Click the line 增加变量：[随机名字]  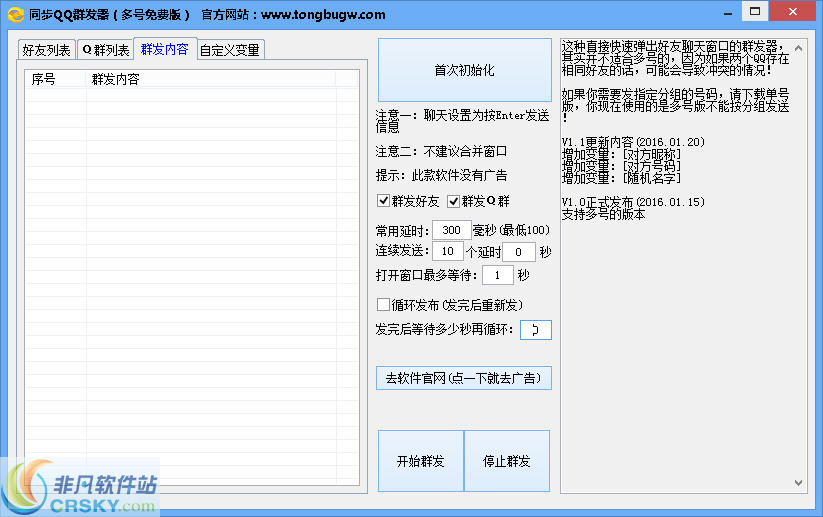click(621, 178)
